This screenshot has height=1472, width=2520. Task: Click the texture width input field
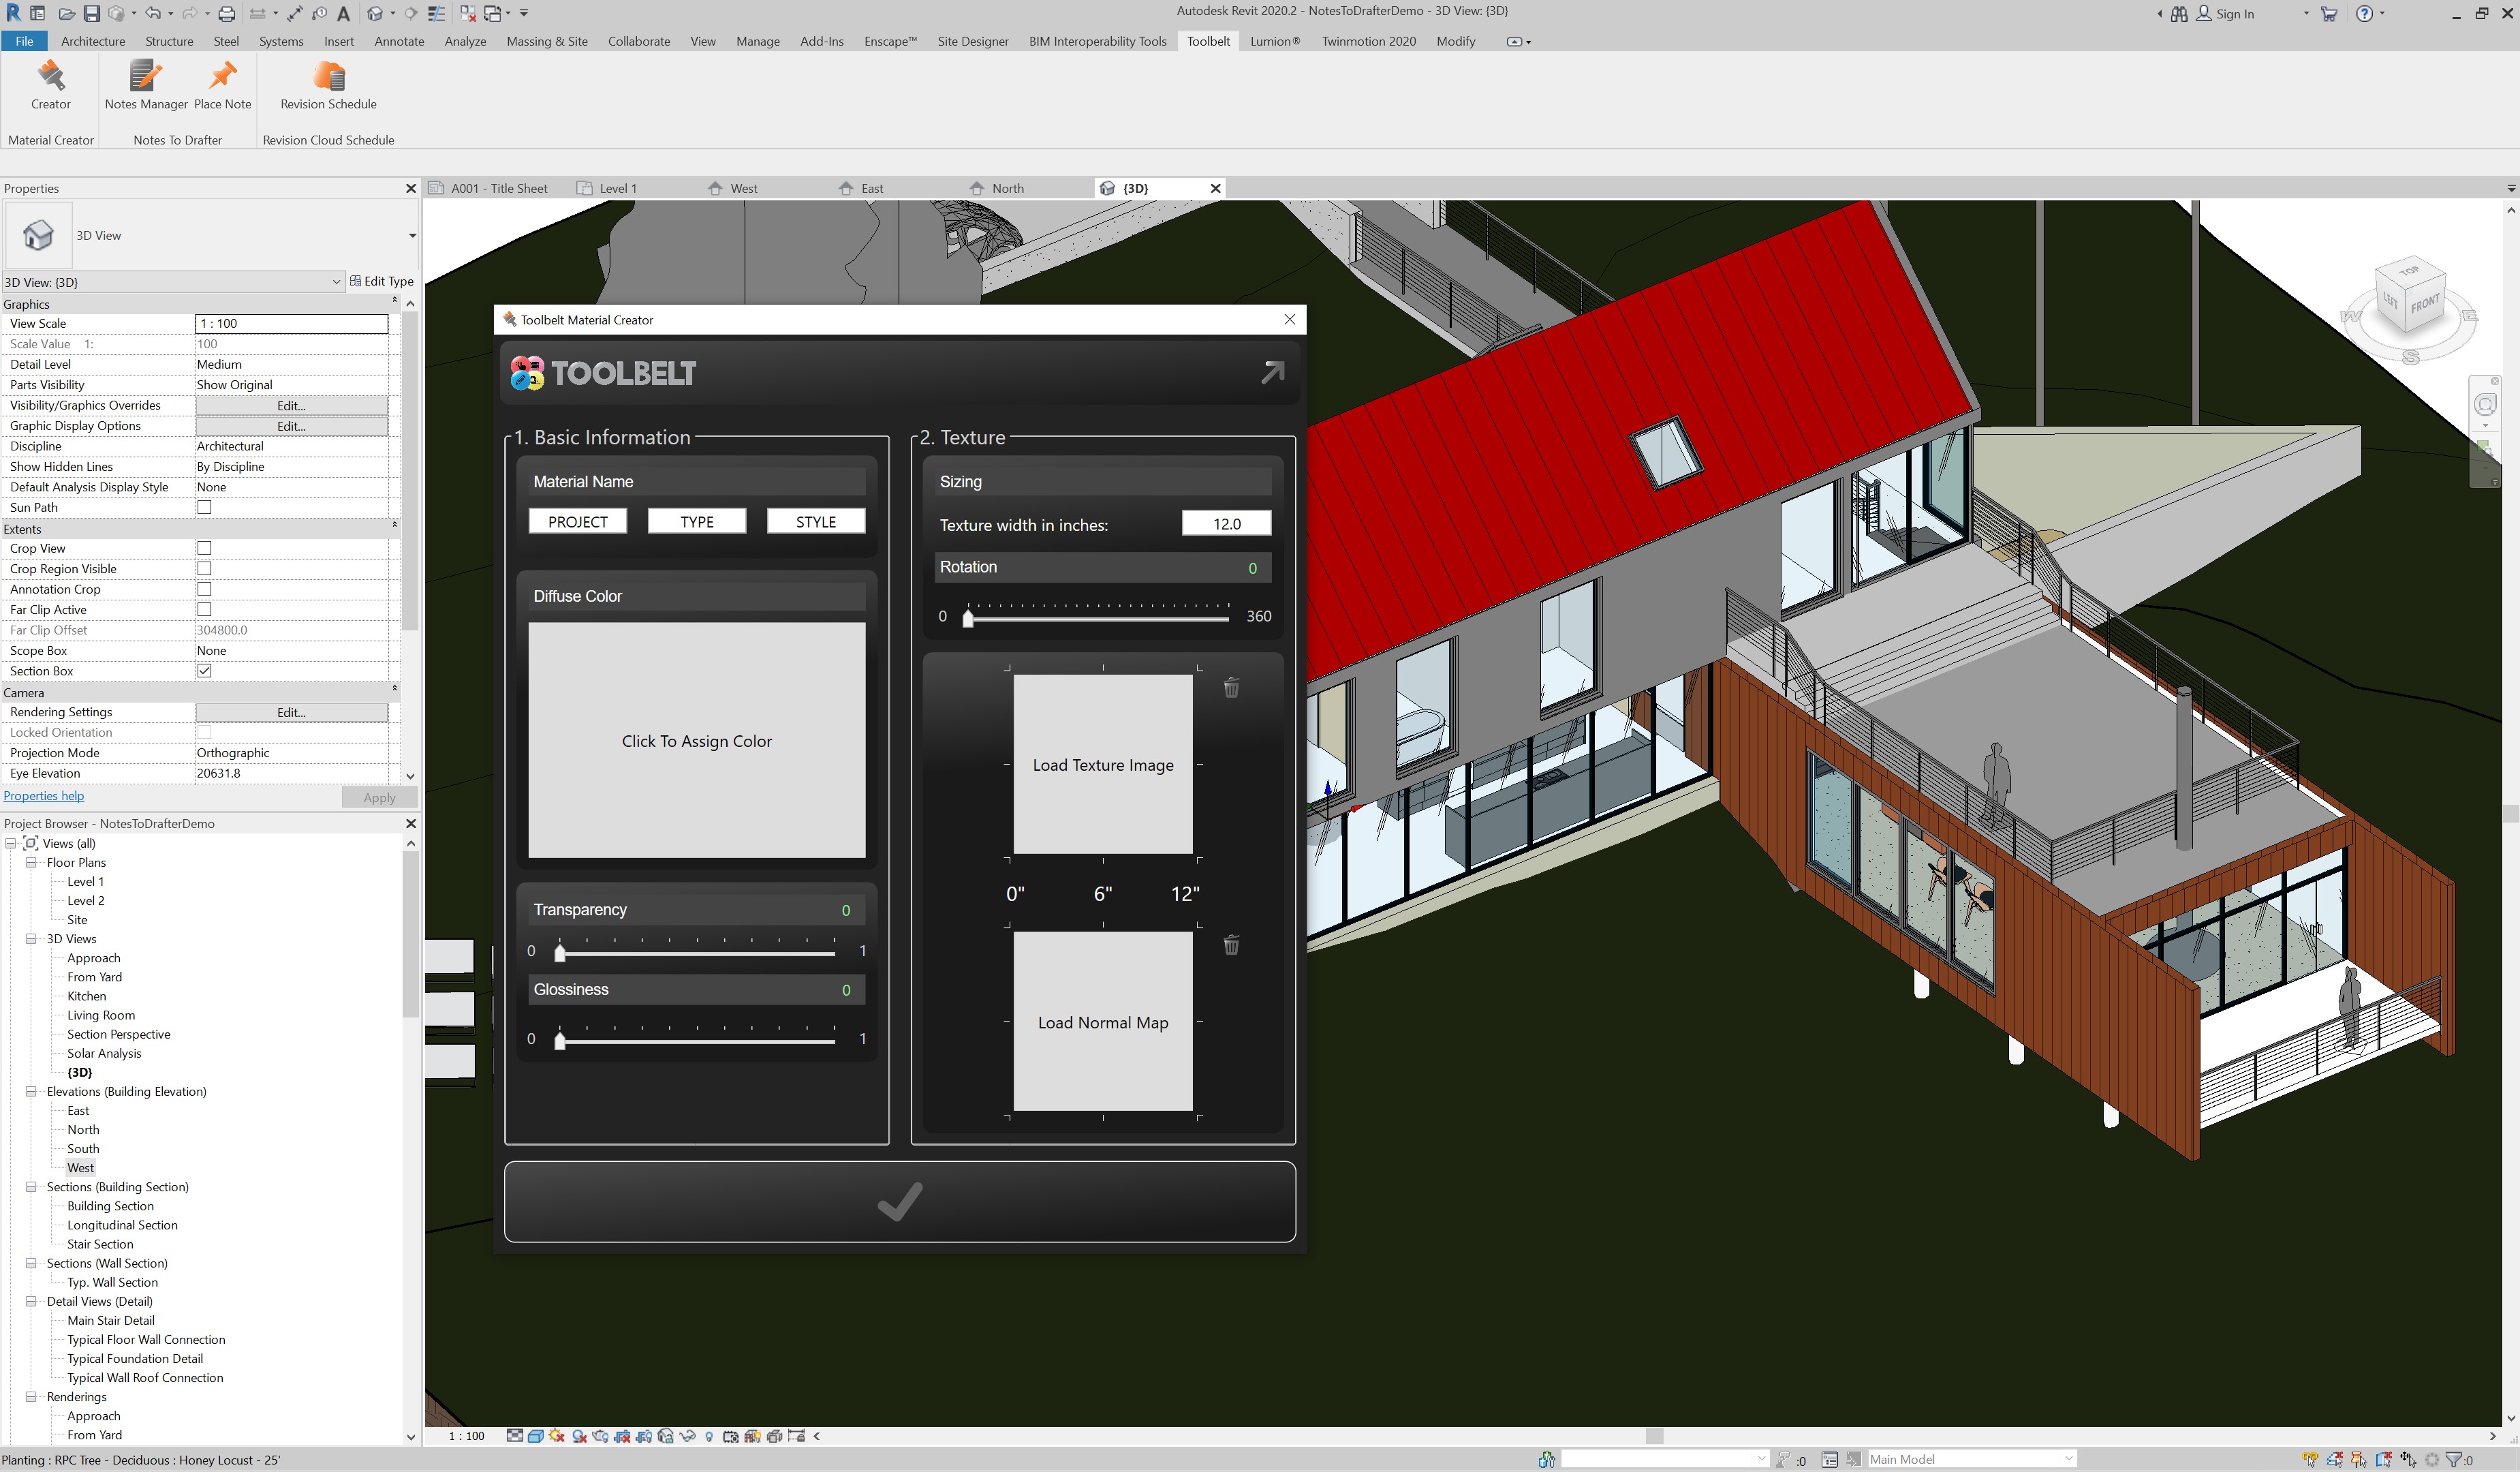(1226, 524)
